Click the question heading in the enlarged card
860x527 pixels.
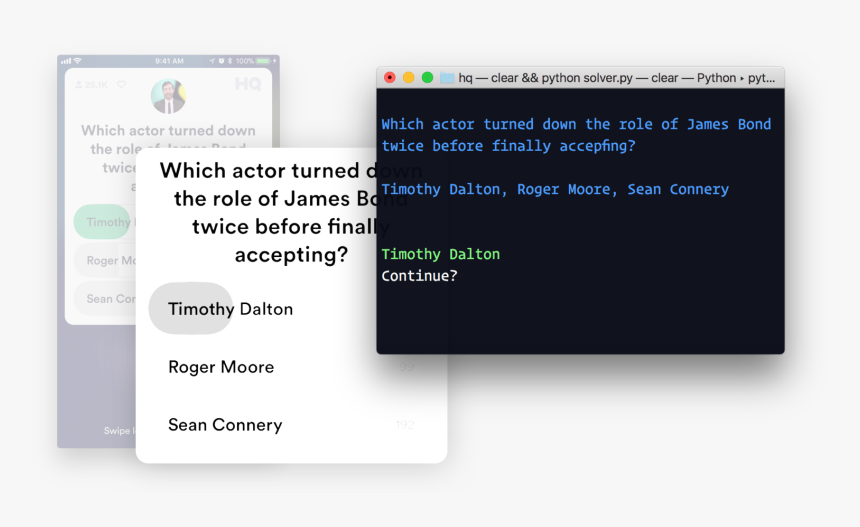[291, 212]
